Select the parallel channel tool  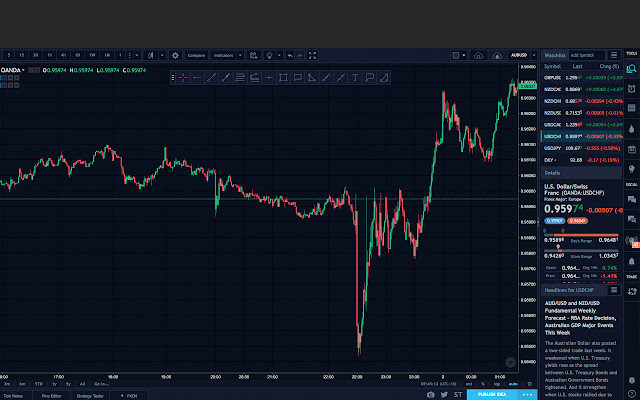(240, 78)
